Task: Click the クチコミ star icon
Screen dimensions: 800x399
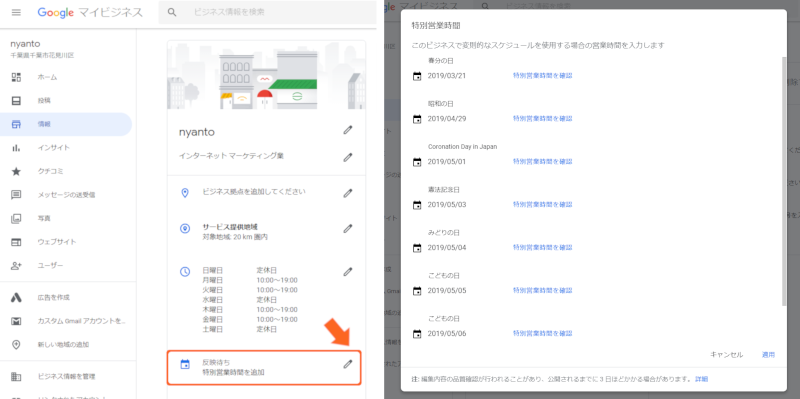Action: point(16,171)
